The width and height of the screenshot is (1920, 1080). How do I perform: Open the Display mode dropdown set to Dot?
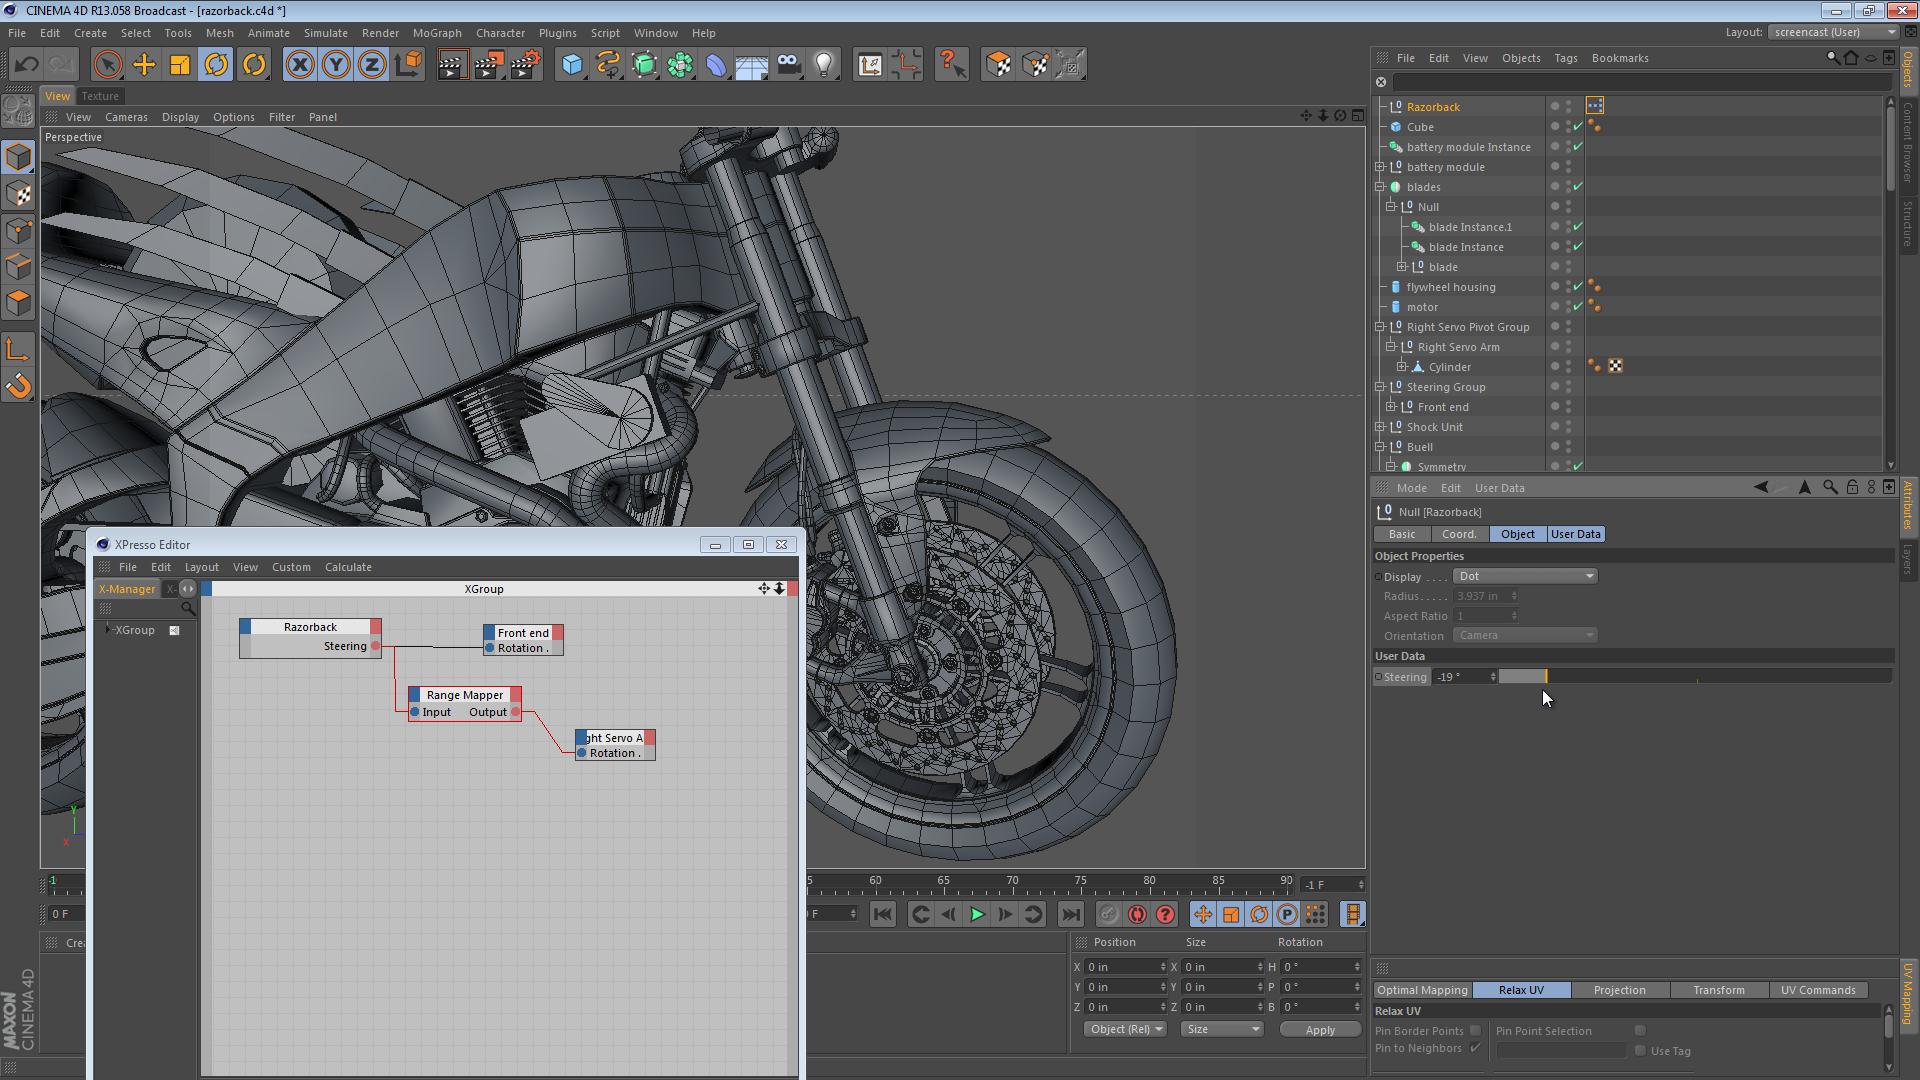[1524, 576]
